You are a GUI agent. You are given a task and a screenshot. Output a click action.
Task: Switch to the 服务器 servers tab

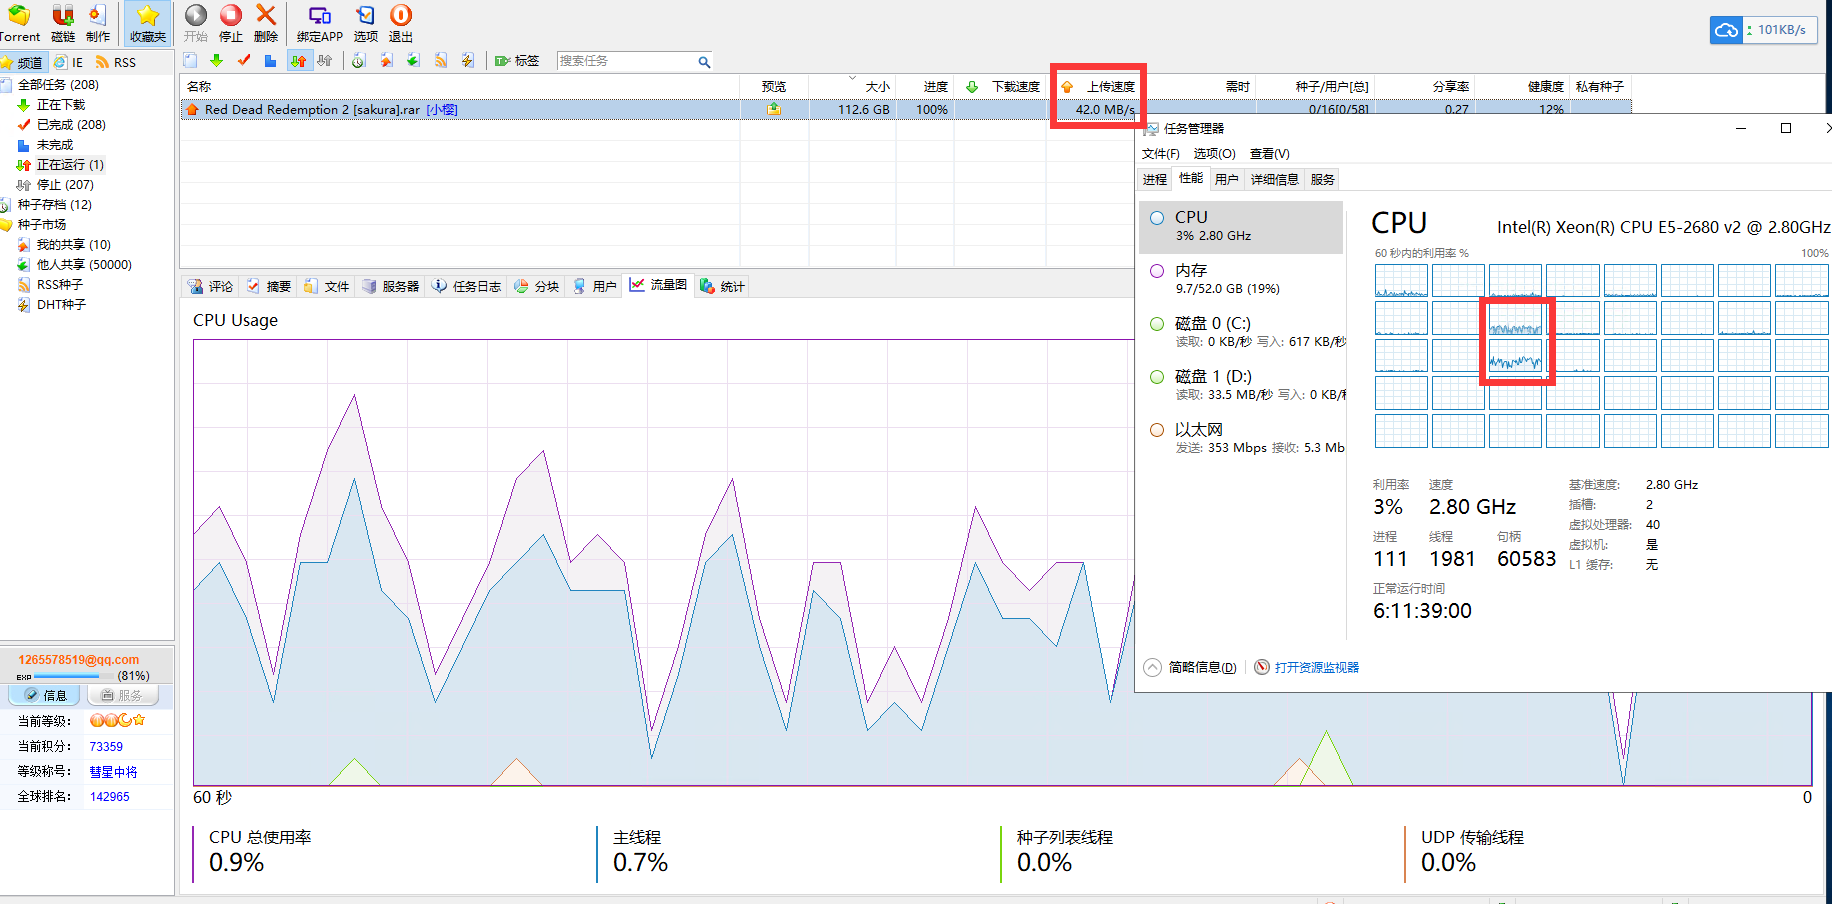pyautogui.click(x=391, y=286)
